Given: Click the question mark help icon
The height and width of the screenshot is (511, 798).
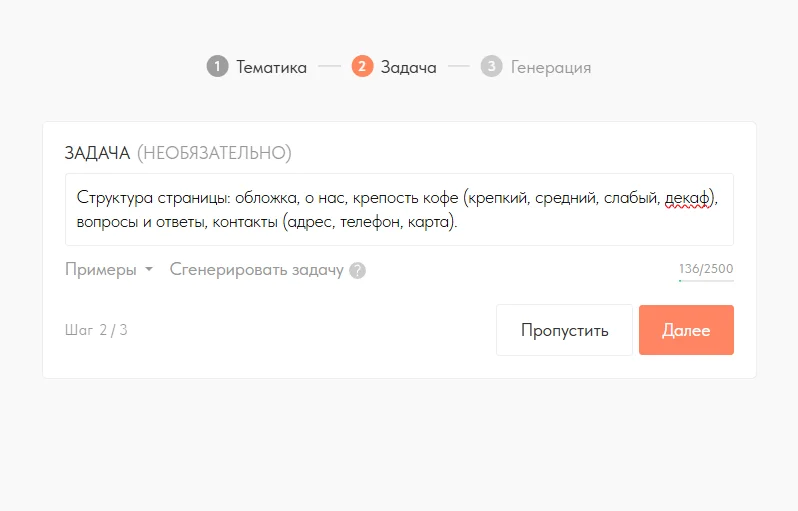Looking at the screenshot, I should 358,271.
